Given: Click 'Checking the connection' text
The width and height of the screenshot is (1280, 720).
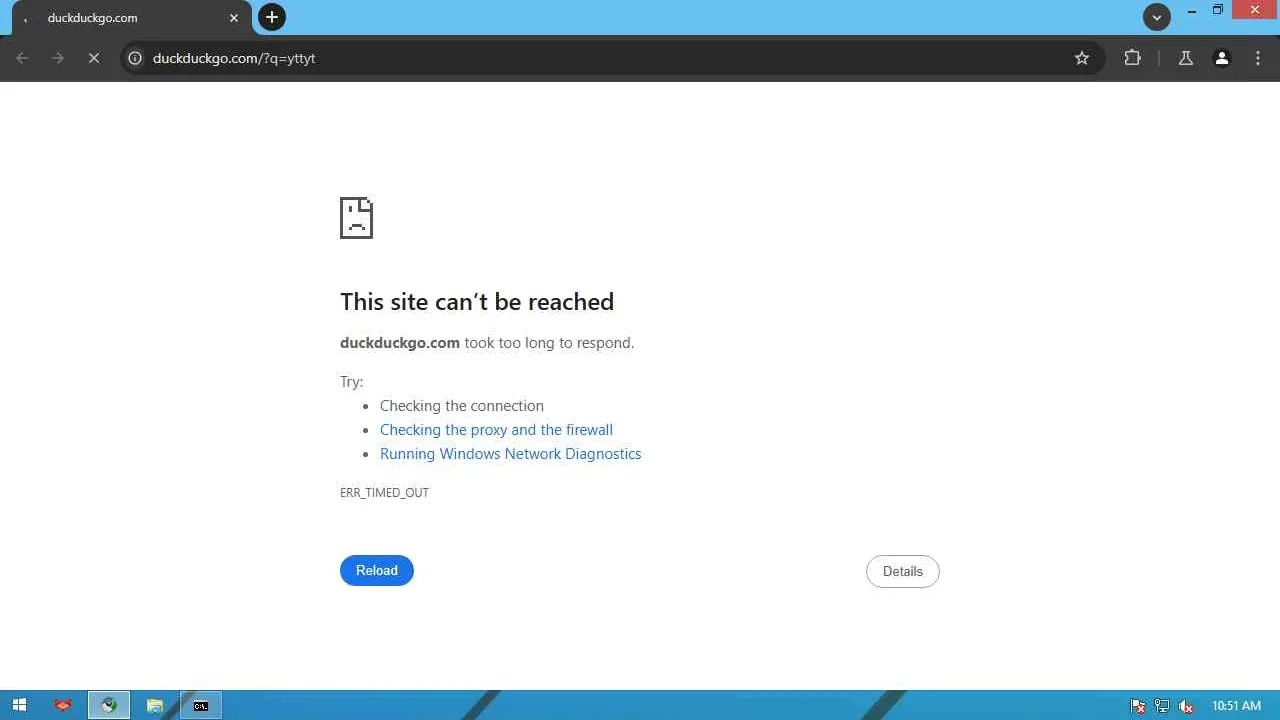Looking at the screenshot, I should click(x=462, y=406).
